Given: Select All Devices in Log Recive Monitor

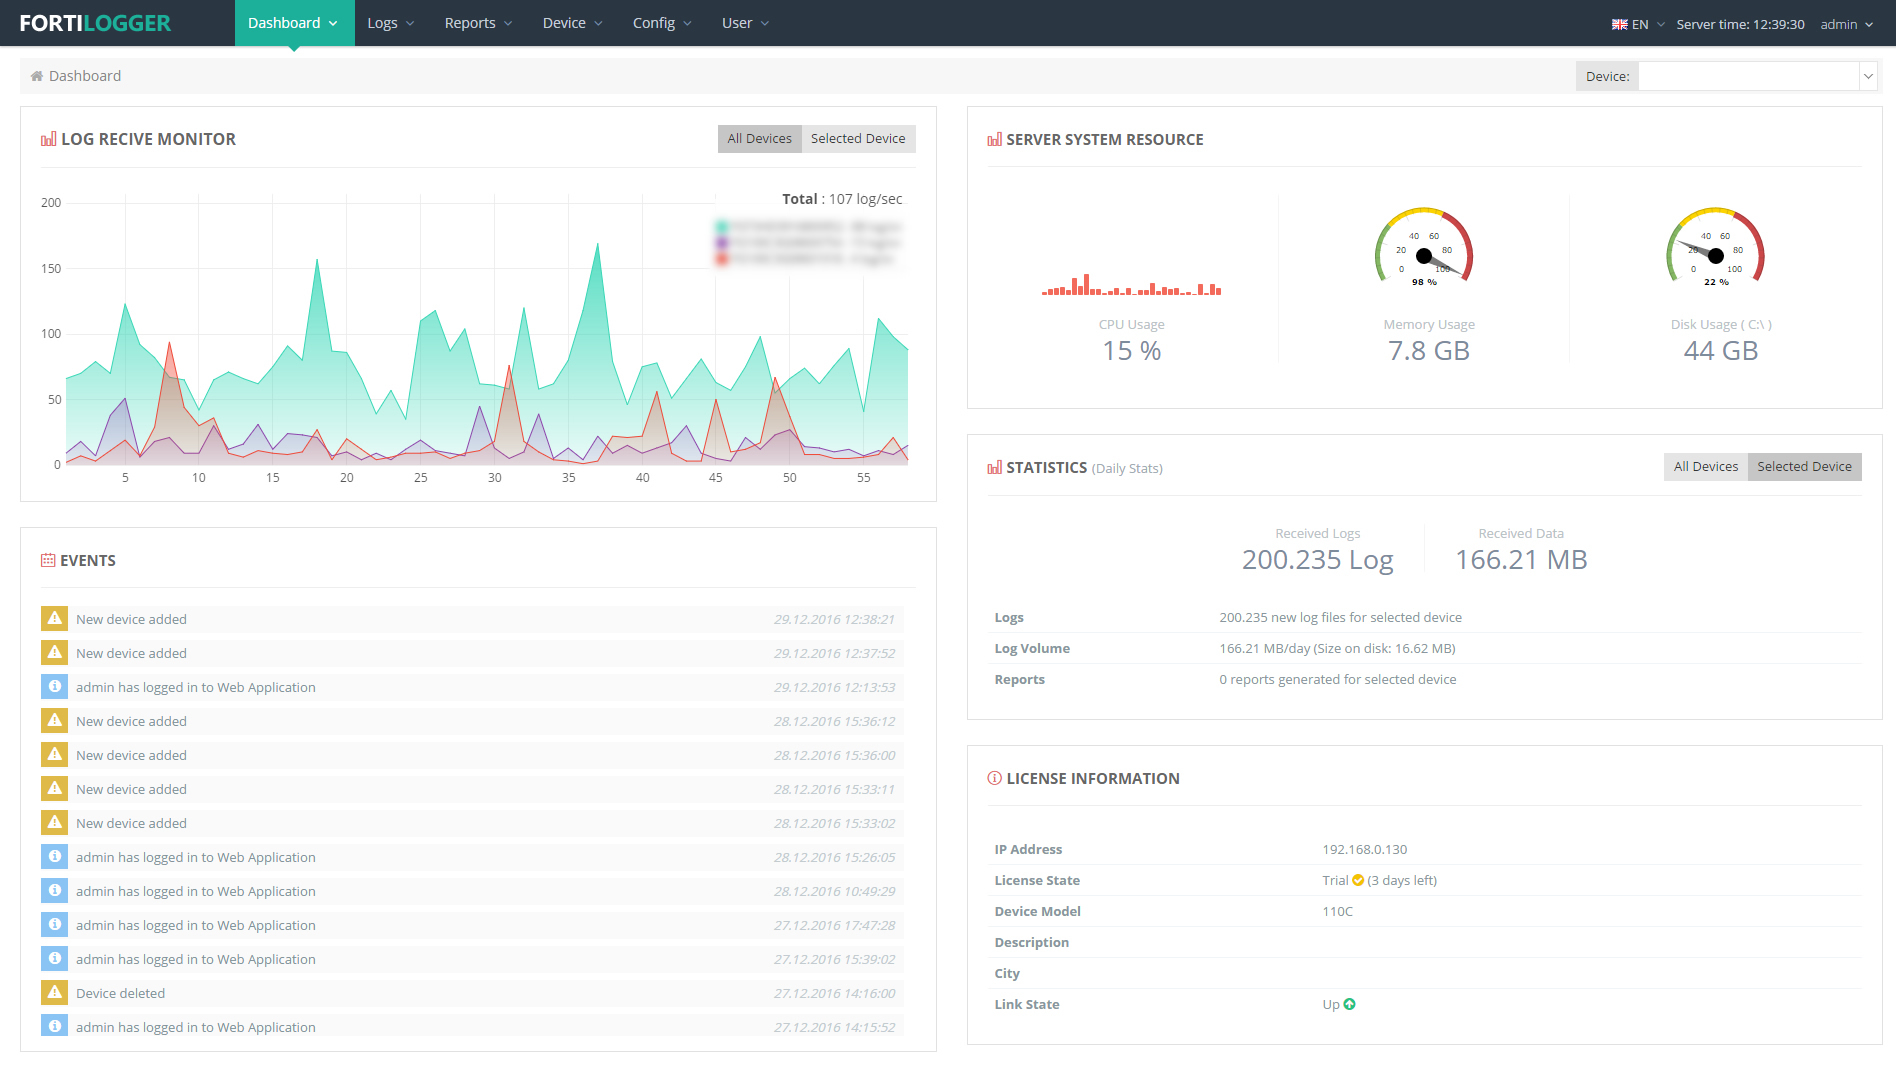Looking at the screenshot, I should 759,139.
